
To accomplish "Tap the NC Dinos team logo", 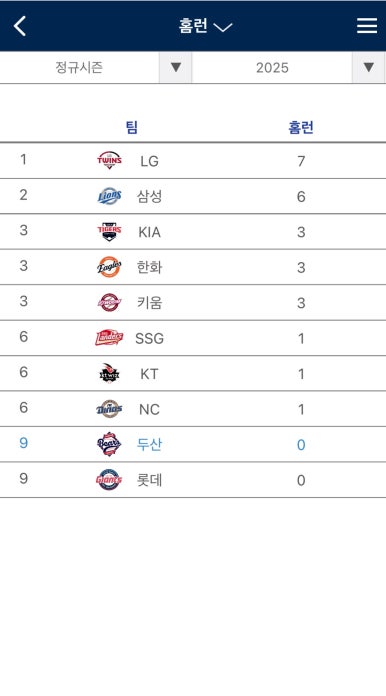I will tap(109, 409).
